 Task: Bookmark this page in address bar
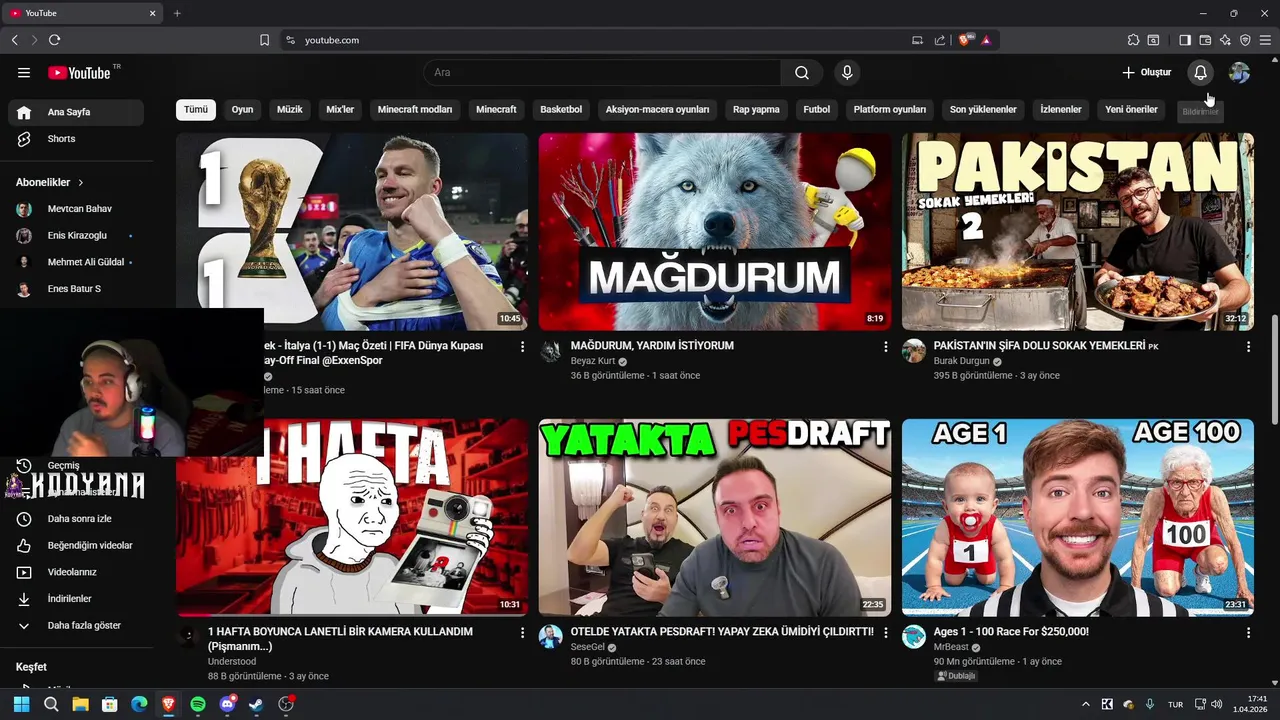264,40
